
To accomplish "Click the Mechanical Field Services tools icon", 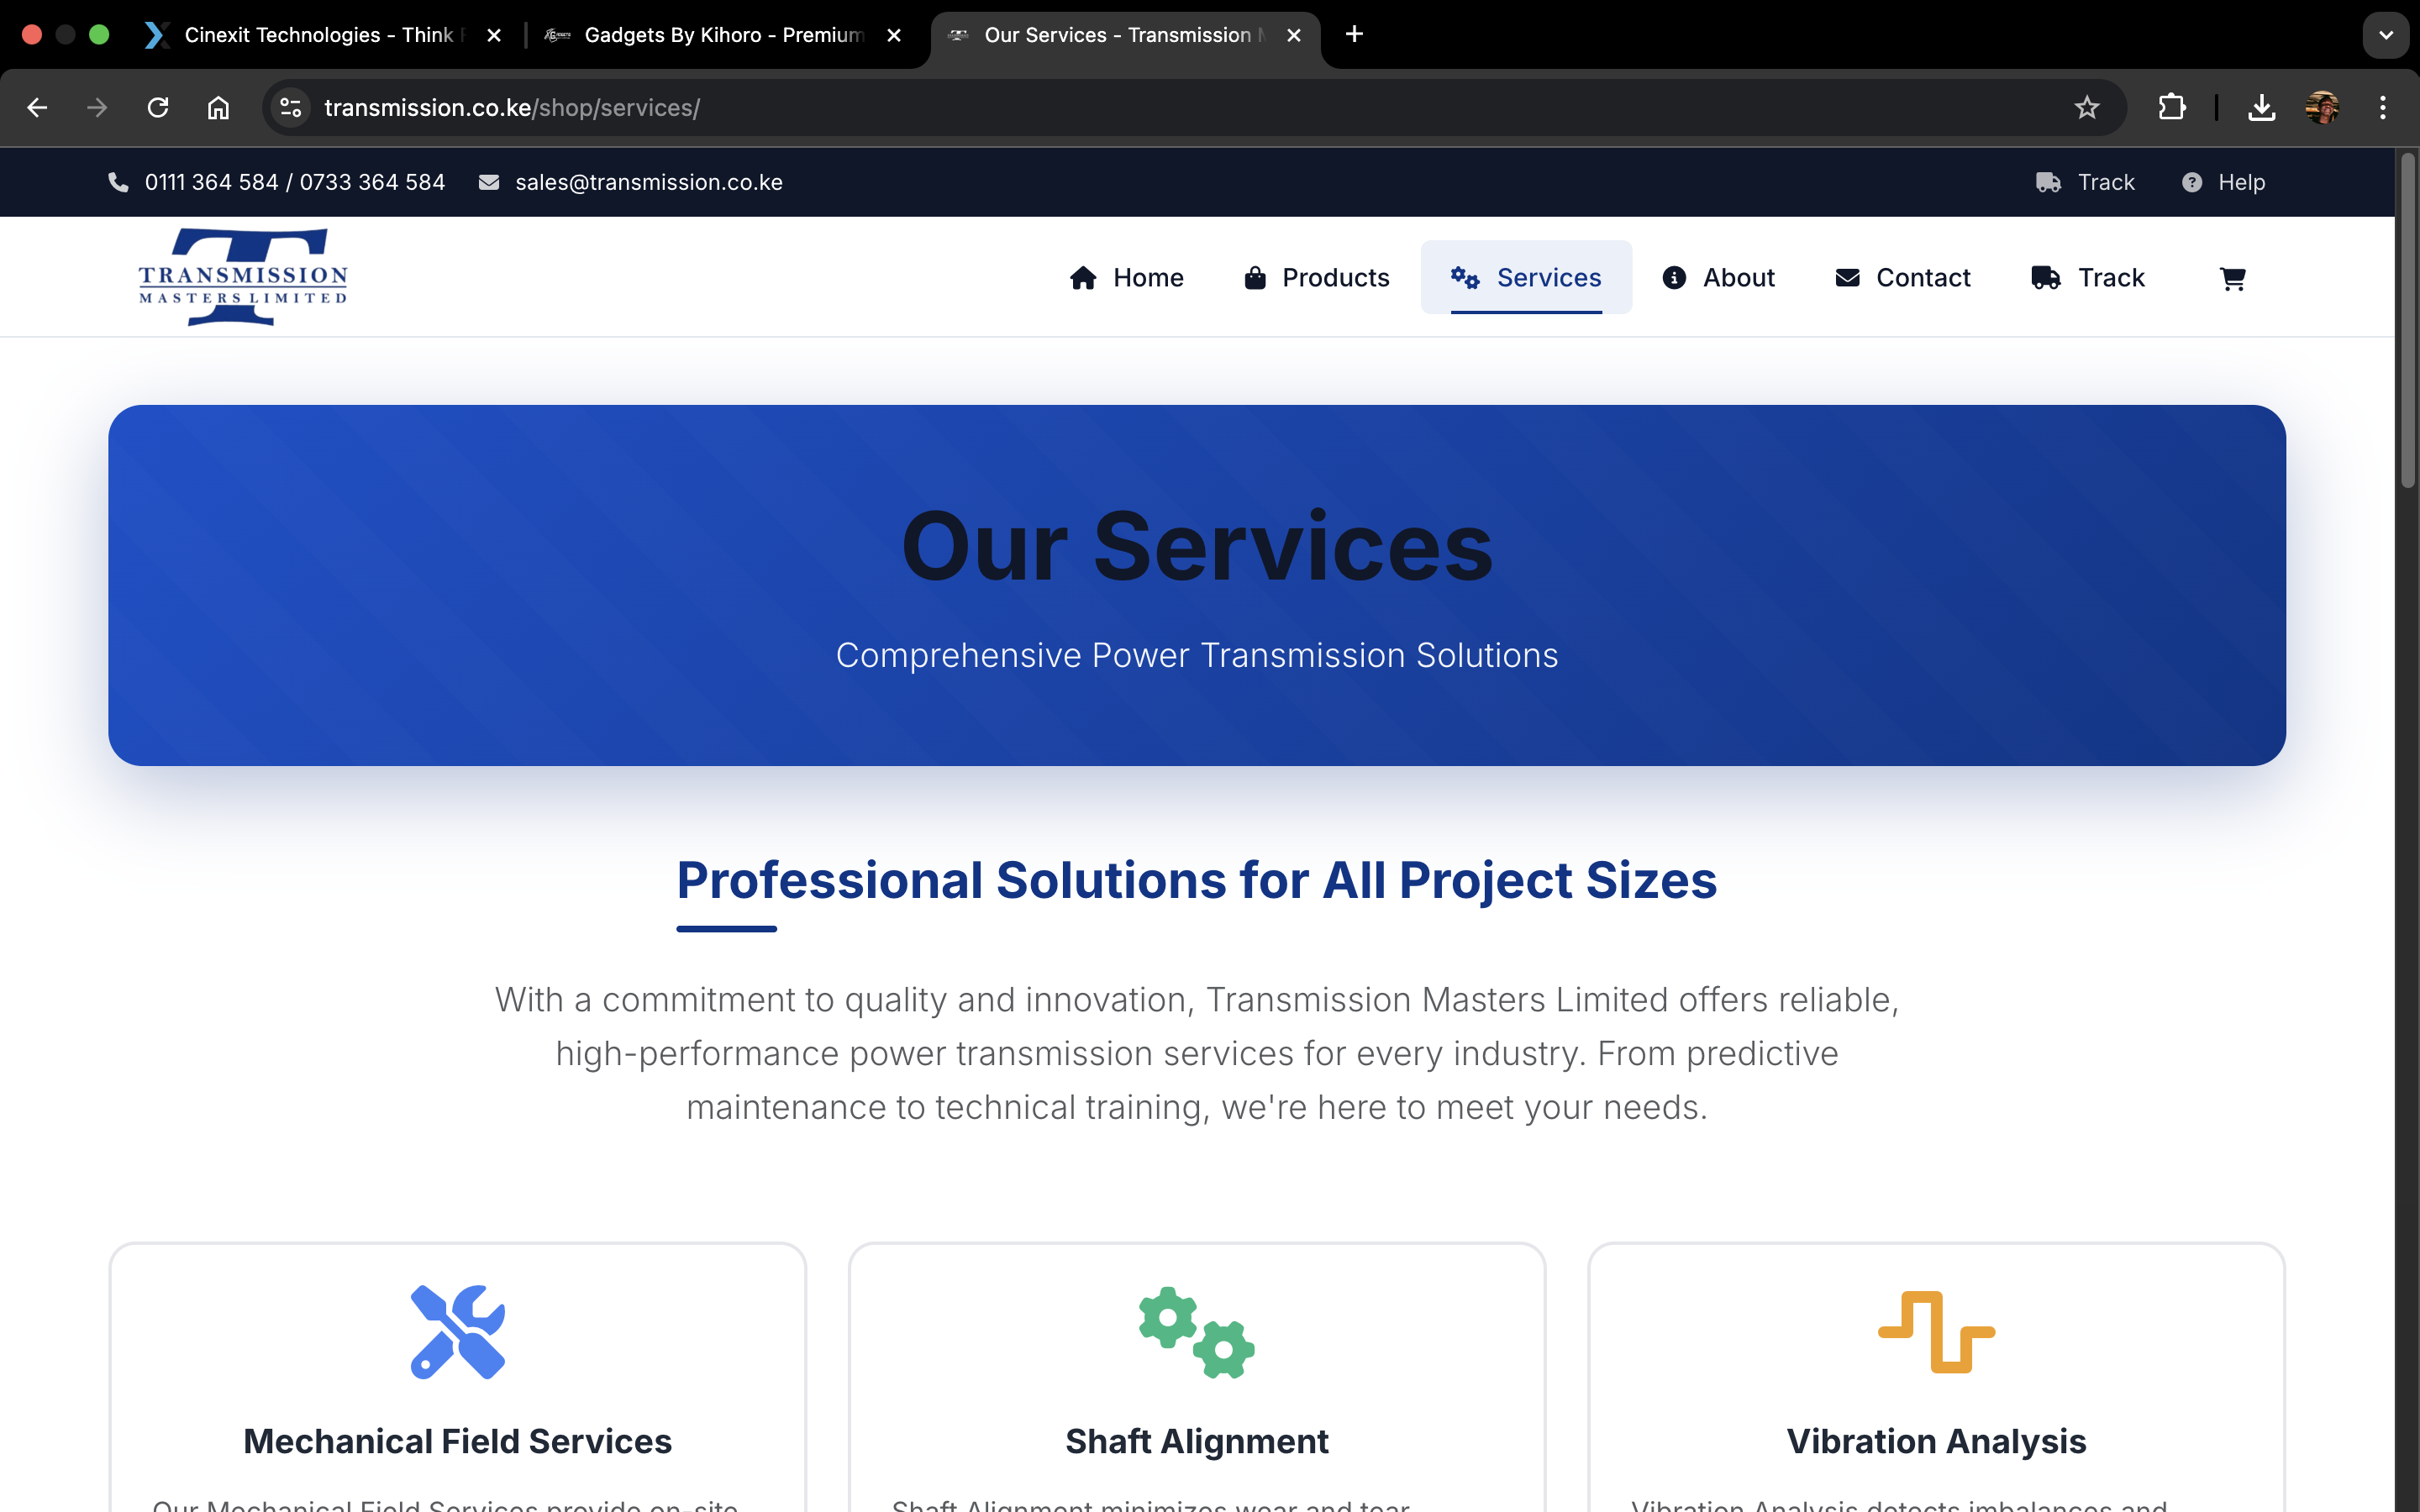I will click(x=457, y=1331).
